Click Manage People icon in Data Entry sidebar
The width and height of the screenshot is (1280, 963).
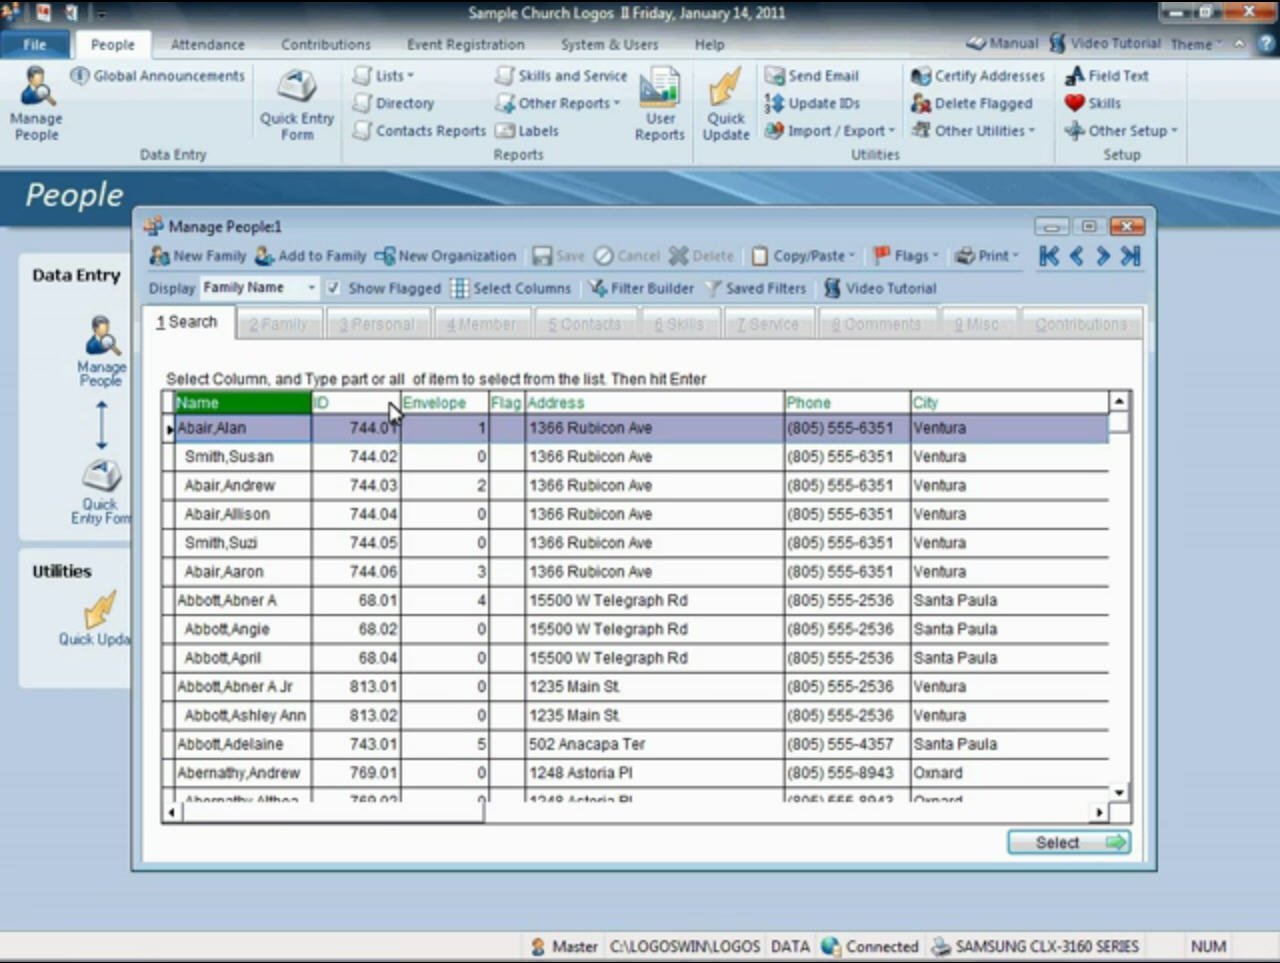point(101,350)
